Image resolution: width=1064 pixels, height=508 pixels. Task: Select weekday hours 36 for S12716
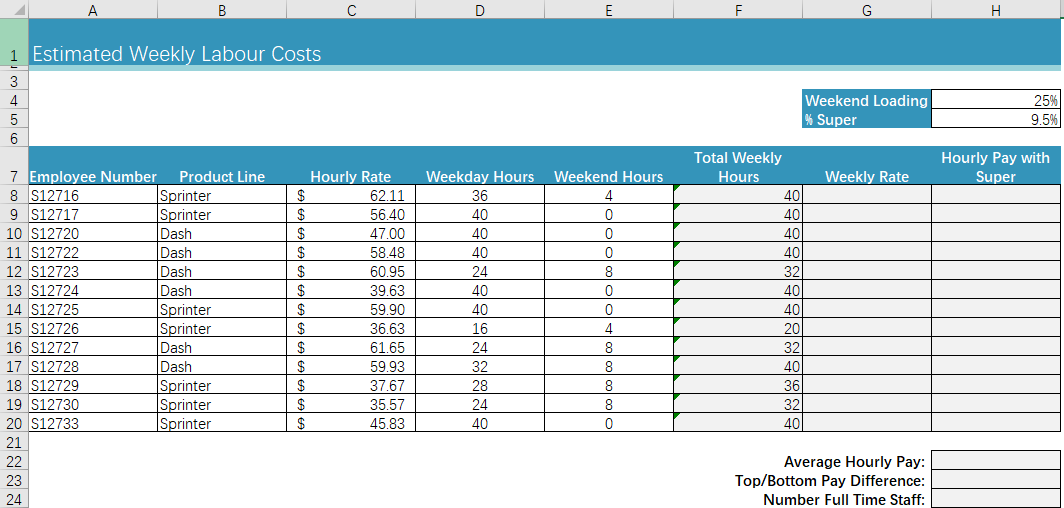pyautogui.click(x=480, y=195)
